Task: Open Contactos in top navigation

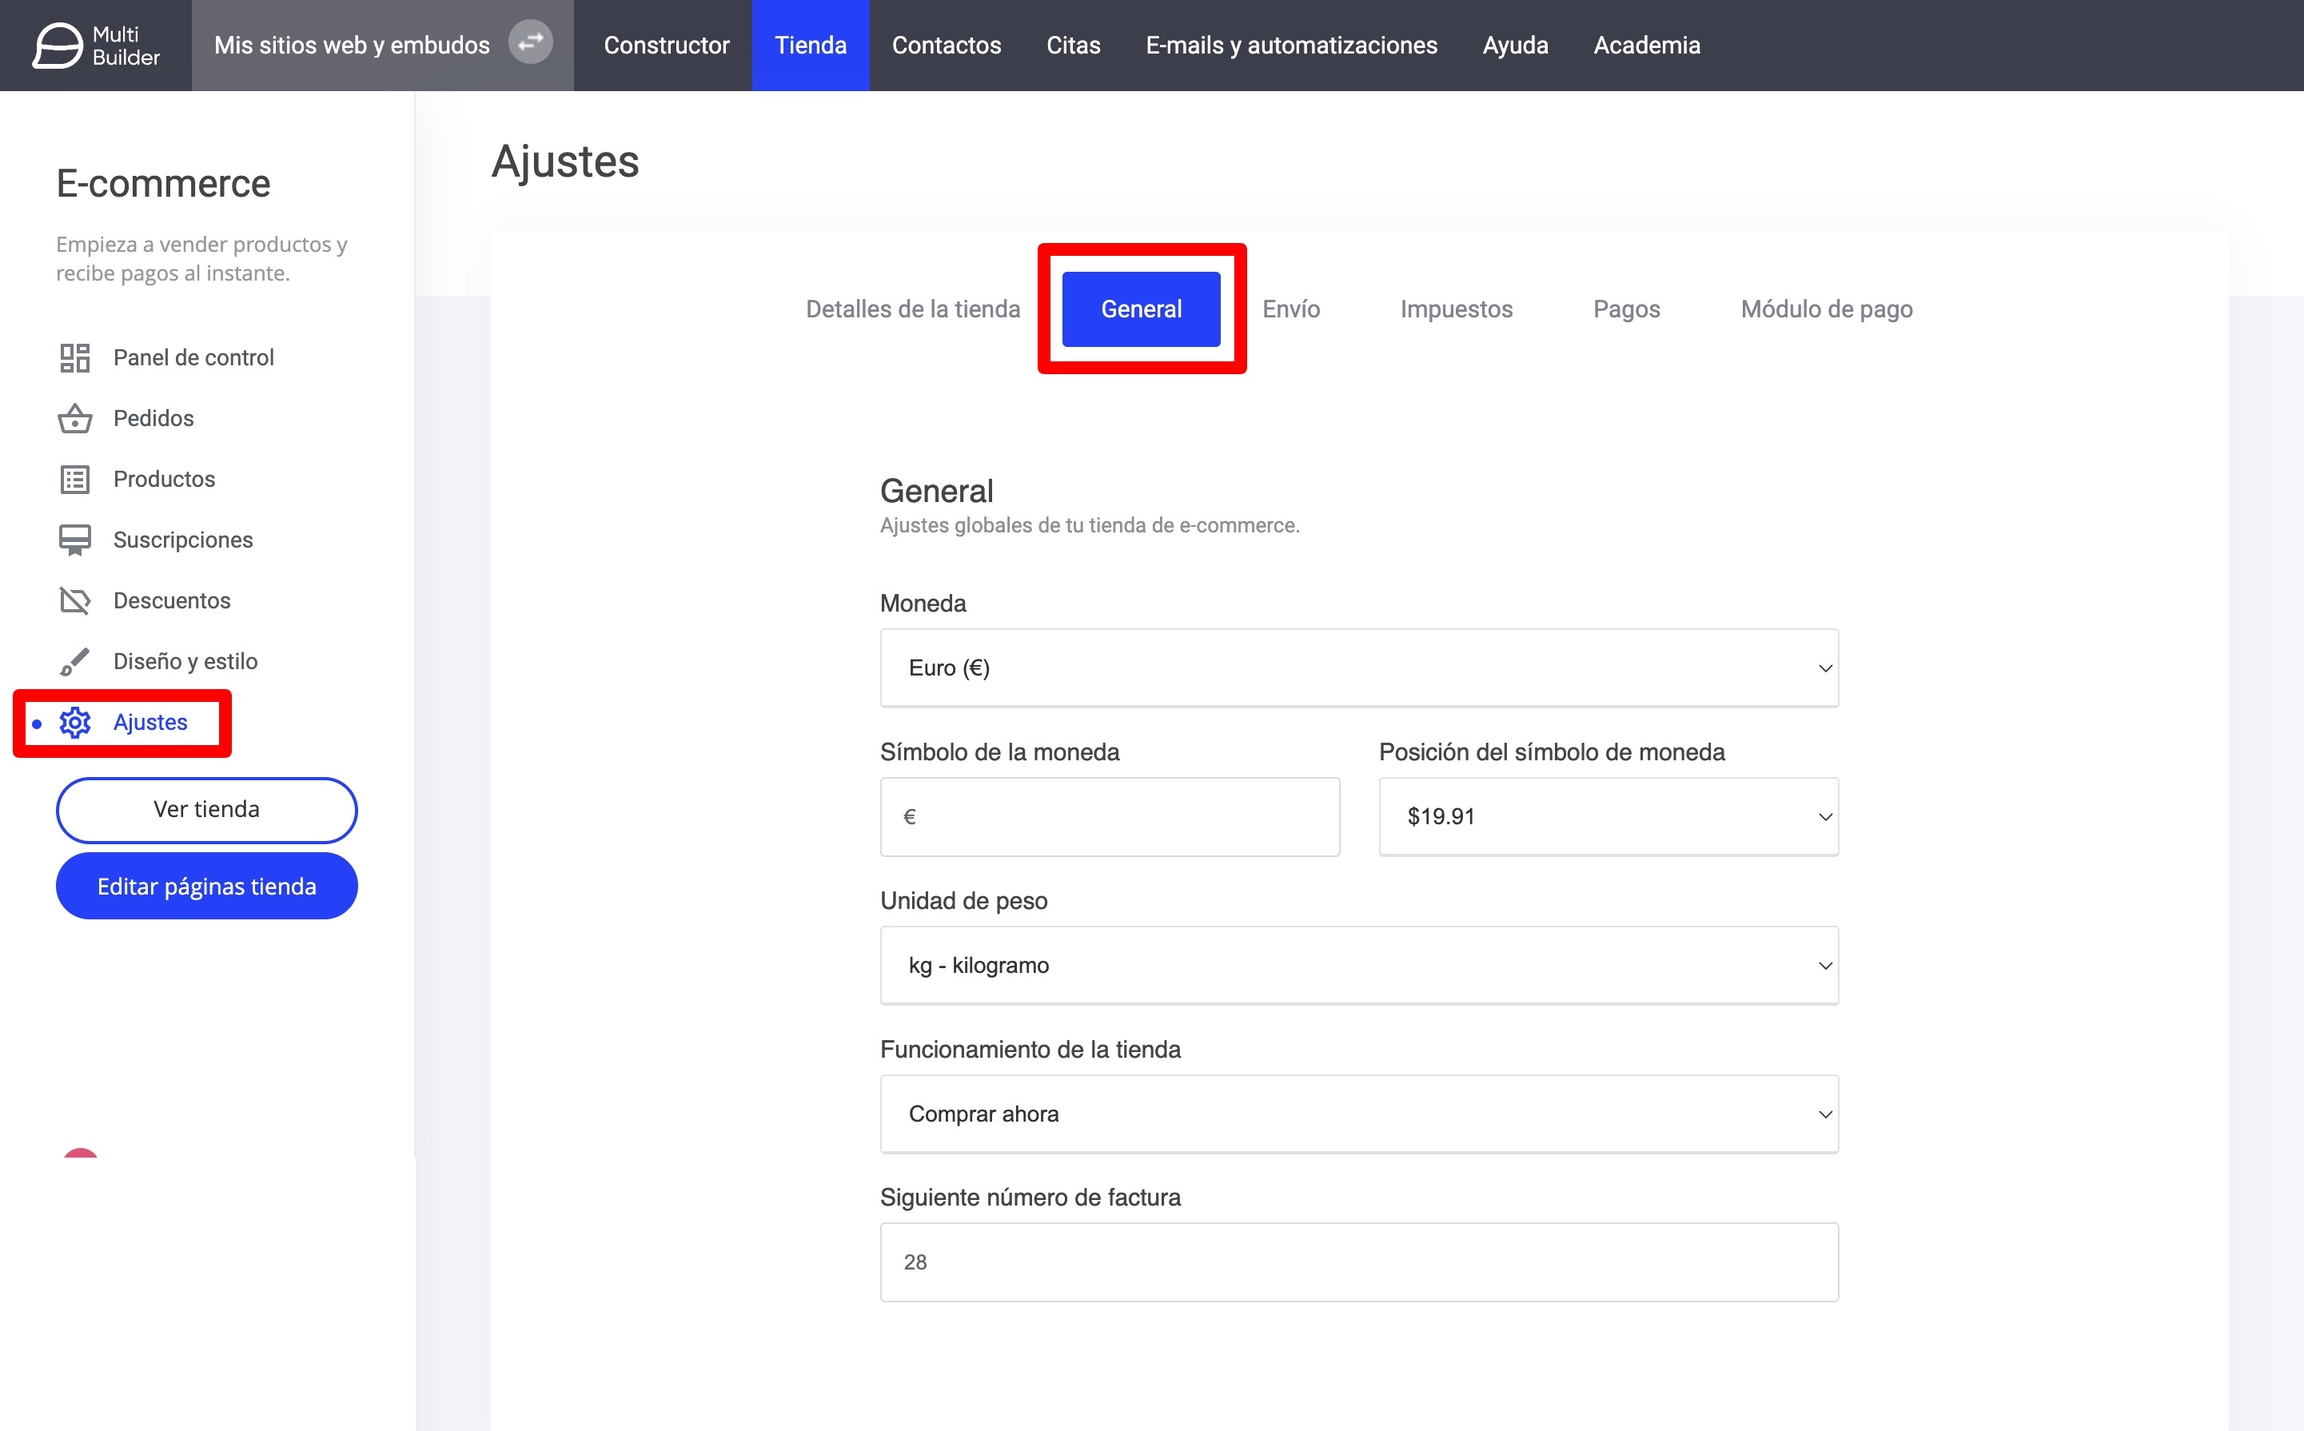Action: 945,45
